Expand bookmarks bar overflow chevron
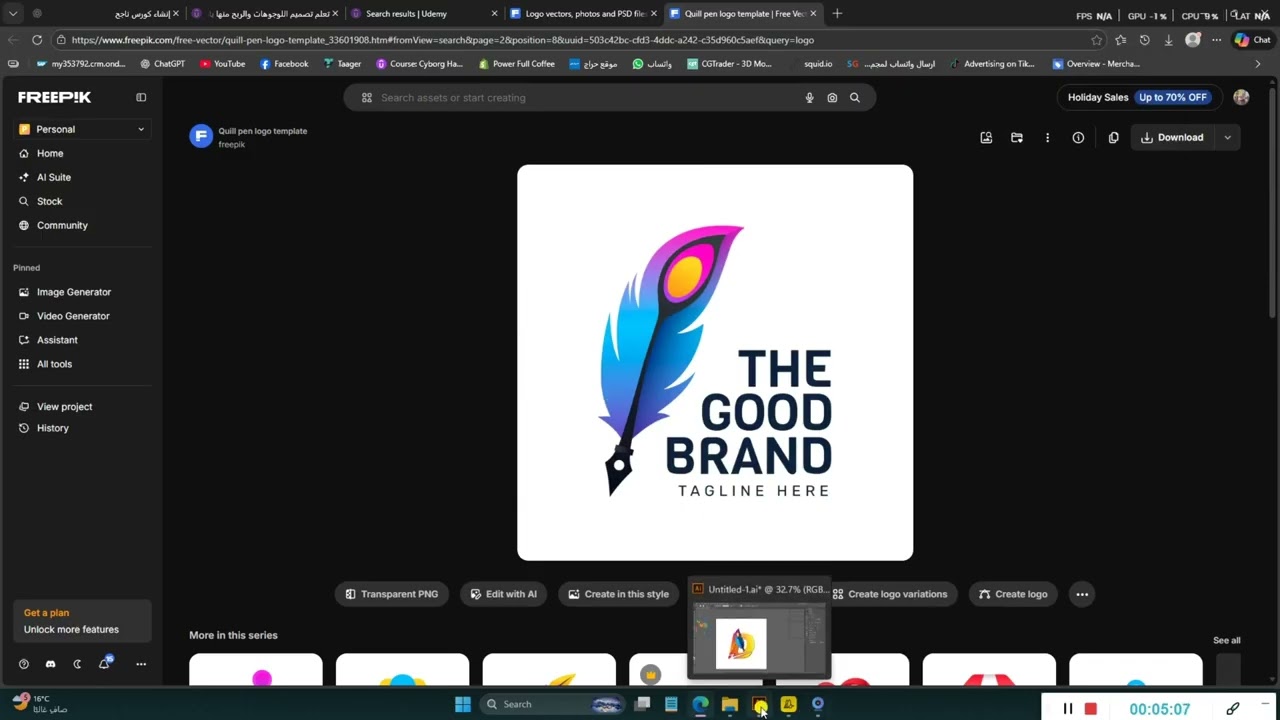The height and width of the screenshot is (720, 1280). pyautogui.click(x=1258, y=64)
